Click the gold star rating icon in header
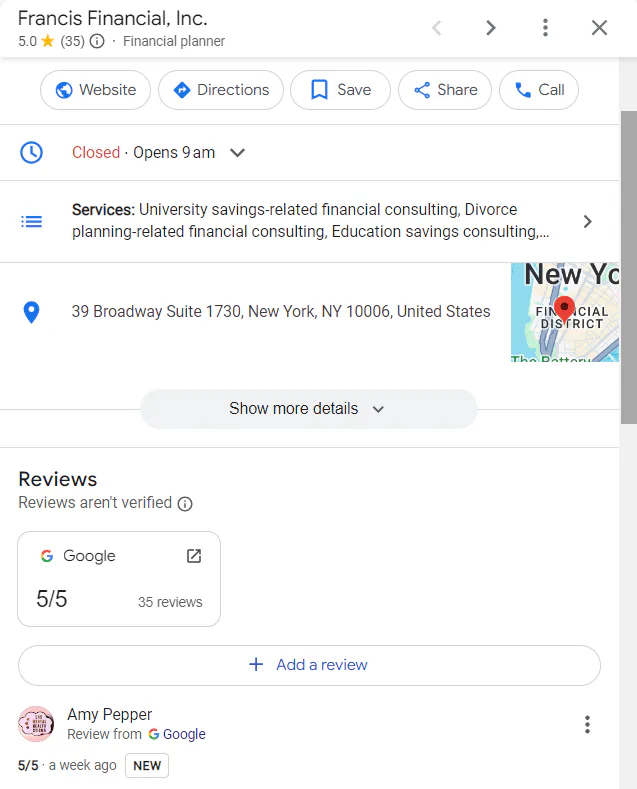Image resolution: width=637 pixels, height=789 pixels. pos(48,40)
